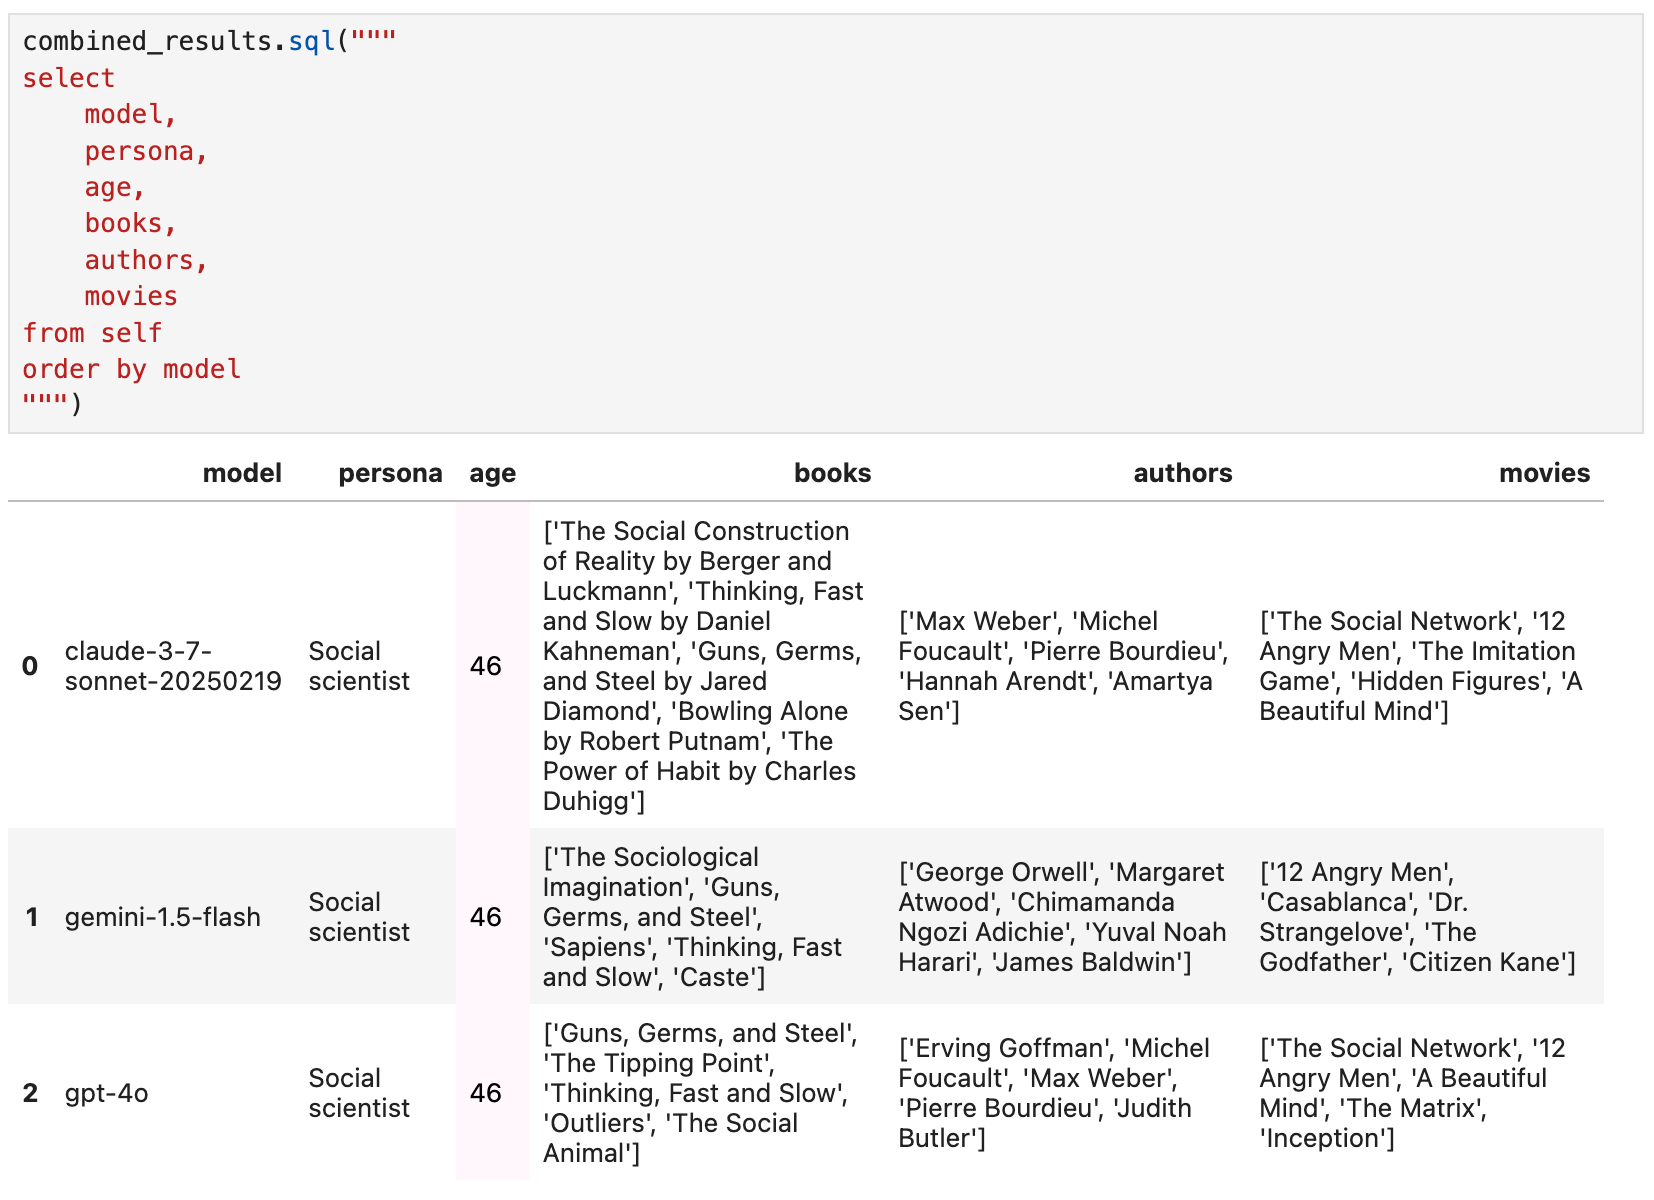Click the 'authors,' line in the query
1654x1200 pixels.
tap(146, 260)
